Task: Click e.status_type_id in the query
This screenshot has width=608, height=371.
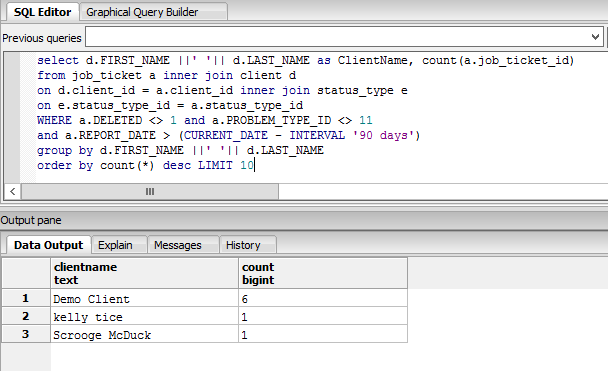Action: [114, 105]
